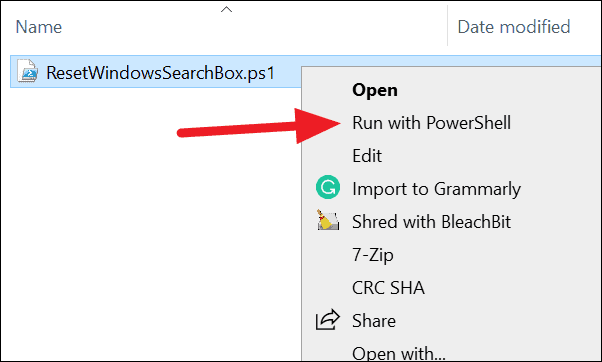Click Share in the context menu
This screenshot has width=602, height=362.
click(374, 321)
